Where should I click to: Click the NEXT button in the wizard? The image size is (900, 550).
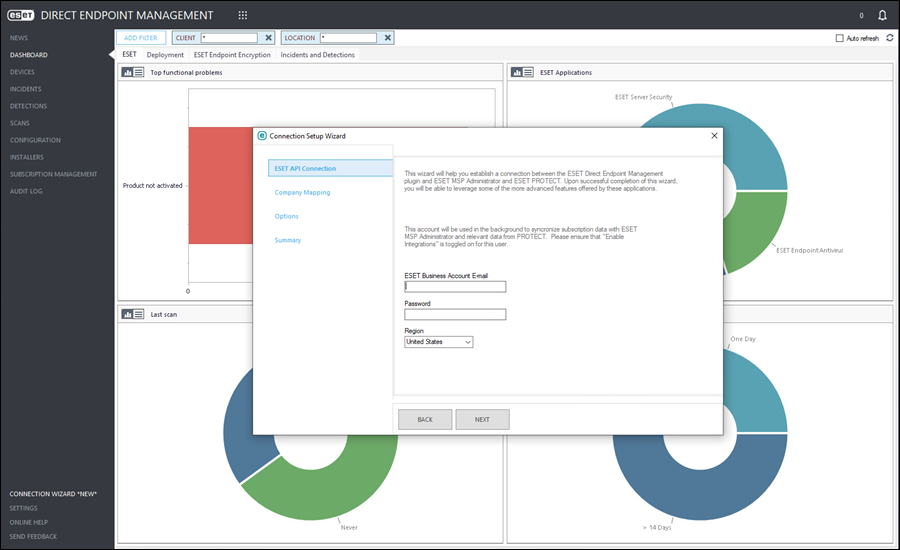point(482,420)
